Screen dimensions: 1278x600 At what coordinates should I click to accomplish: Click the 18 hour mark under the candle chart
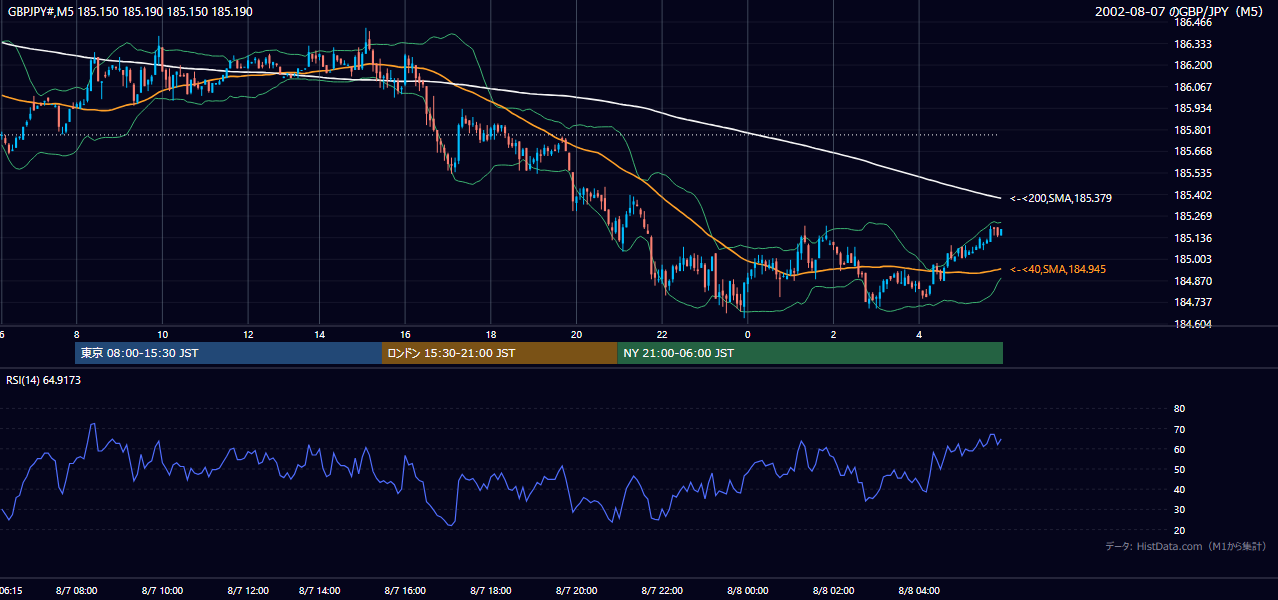coord(491,335)
